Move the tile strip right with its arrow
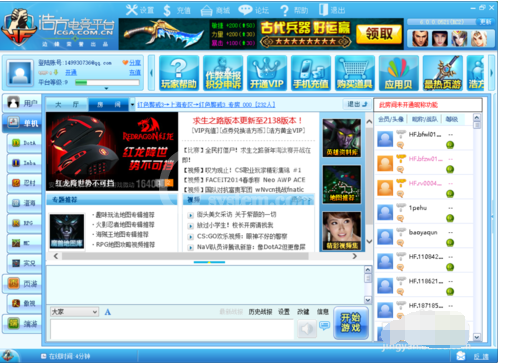This screenshot has height=363, width=511. (491, 73)
